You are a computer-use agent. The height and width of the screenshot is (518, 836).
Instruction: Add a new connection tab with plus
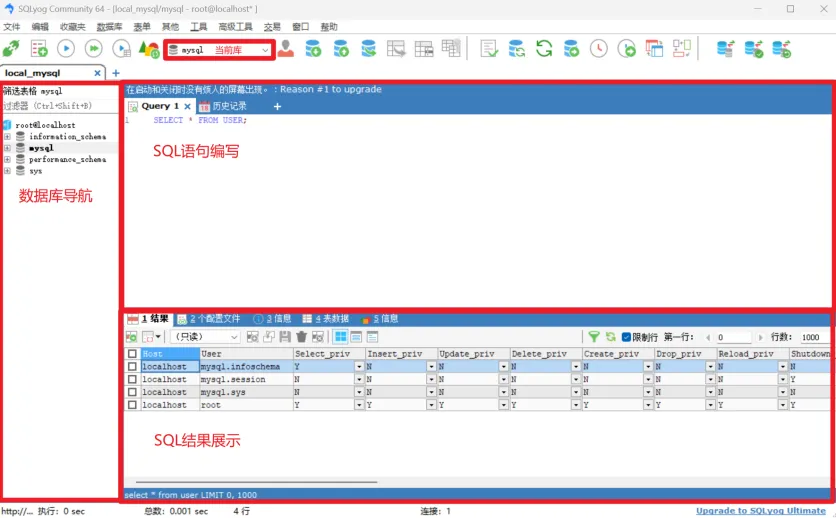pos(116,73)
